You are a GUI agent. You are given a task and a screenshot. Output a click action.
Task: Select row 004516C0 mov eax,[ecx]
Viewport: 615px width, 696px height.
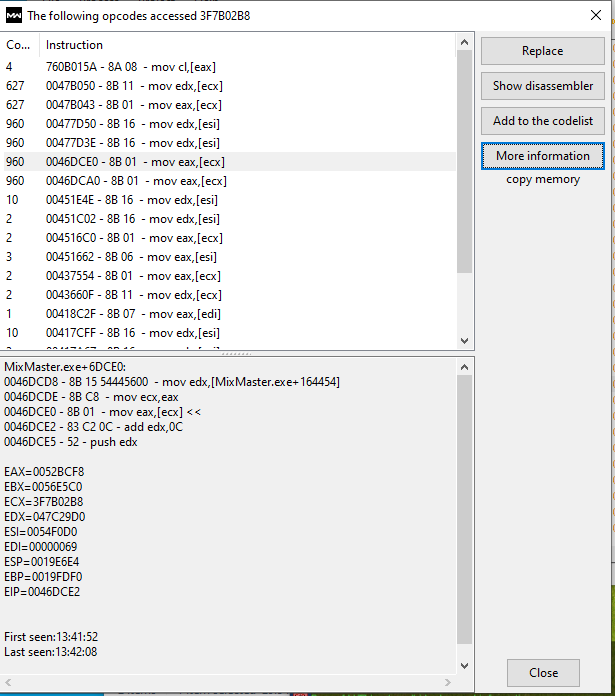(229, 238)
